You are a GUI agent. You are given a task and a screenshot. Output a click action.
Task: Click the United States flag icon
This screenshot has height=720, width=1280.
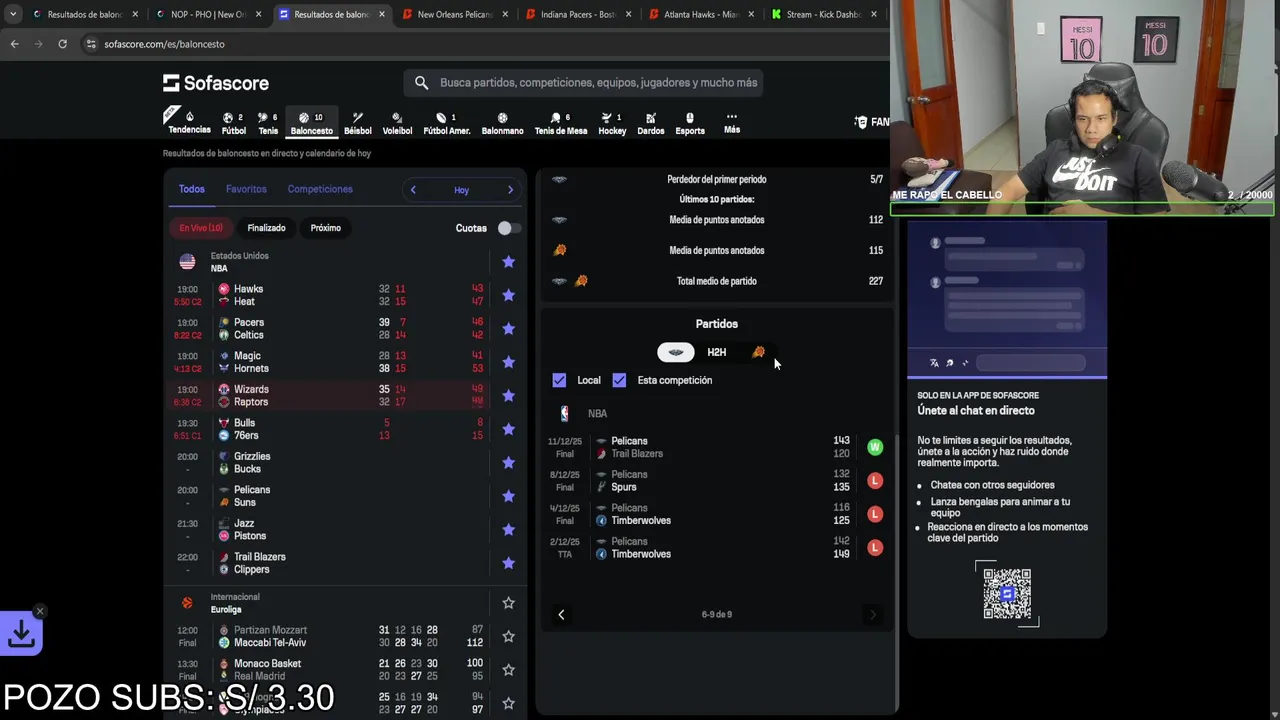[x=187, y=262]
